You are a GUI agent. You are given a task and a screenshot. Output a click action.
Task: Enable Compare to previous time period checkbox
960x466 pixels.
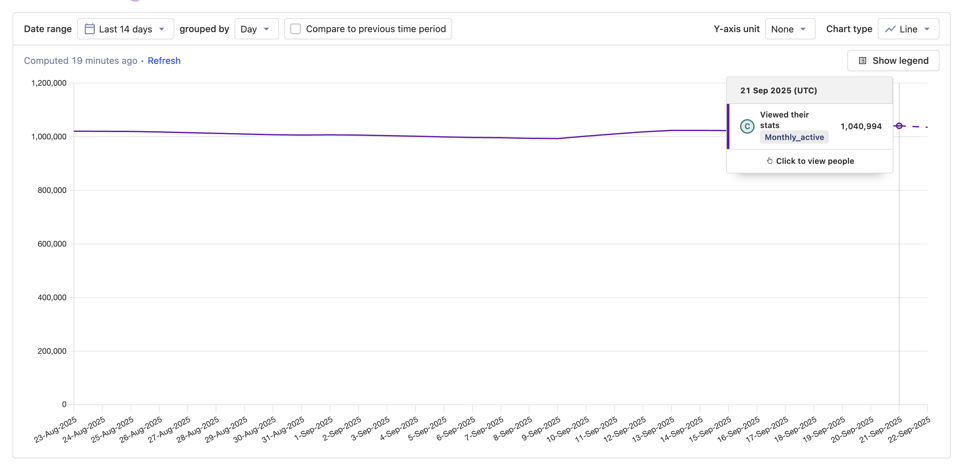[x=296, y=29]
